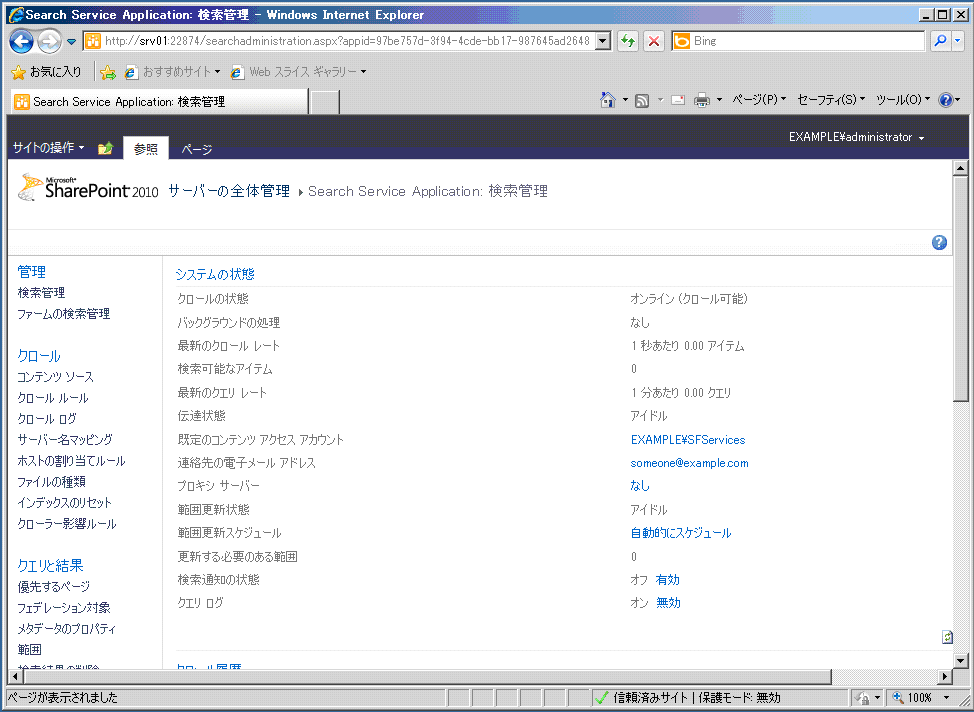This screenshot has width=974, height=712.
Task: Open the browser Home icon
Action: coord(608,99)
